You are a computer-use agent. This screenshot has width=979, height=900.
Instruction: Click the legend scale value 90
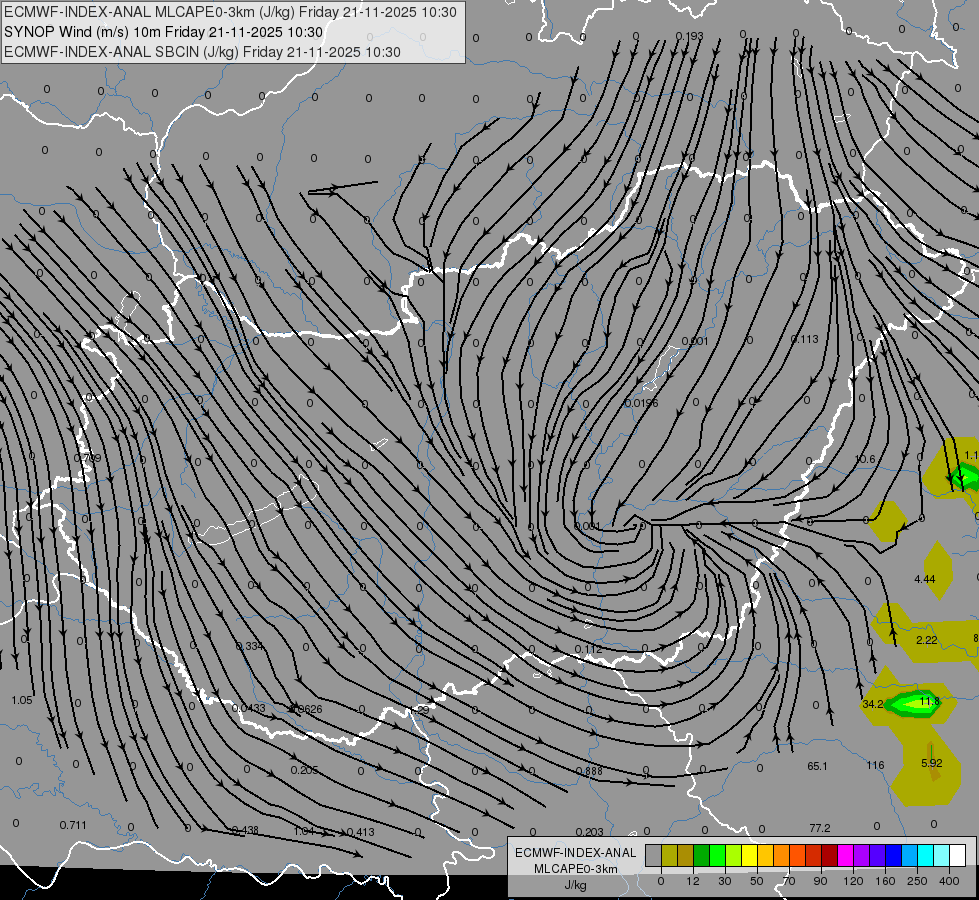(820, 881)
